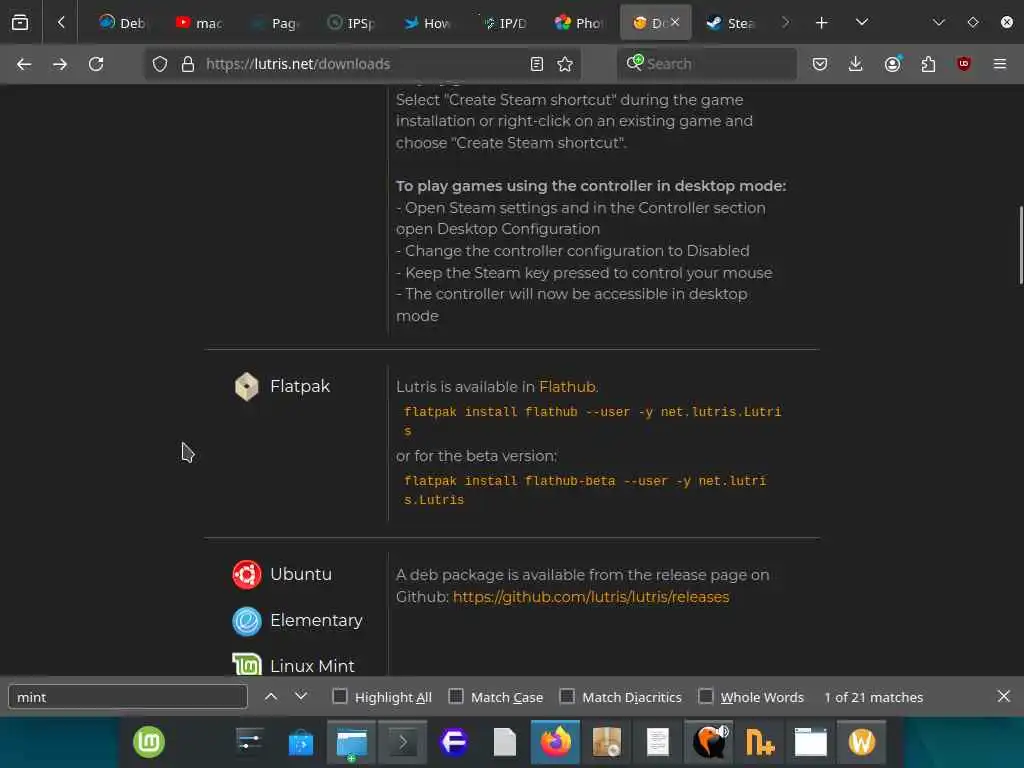This screenshot has height=768, width=1024.
Task: Enable the Match Case checkbox
Action: [456, 696]
